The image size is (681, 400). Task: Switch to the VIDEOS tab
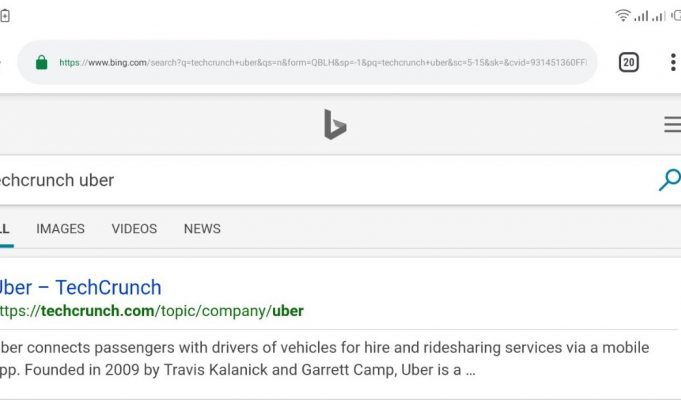pos(134,228)
